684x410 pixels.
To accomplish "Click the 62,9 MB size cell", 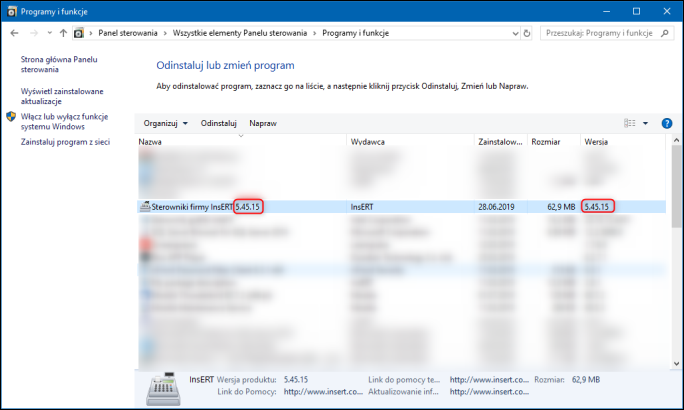I will tap(561, 207).
